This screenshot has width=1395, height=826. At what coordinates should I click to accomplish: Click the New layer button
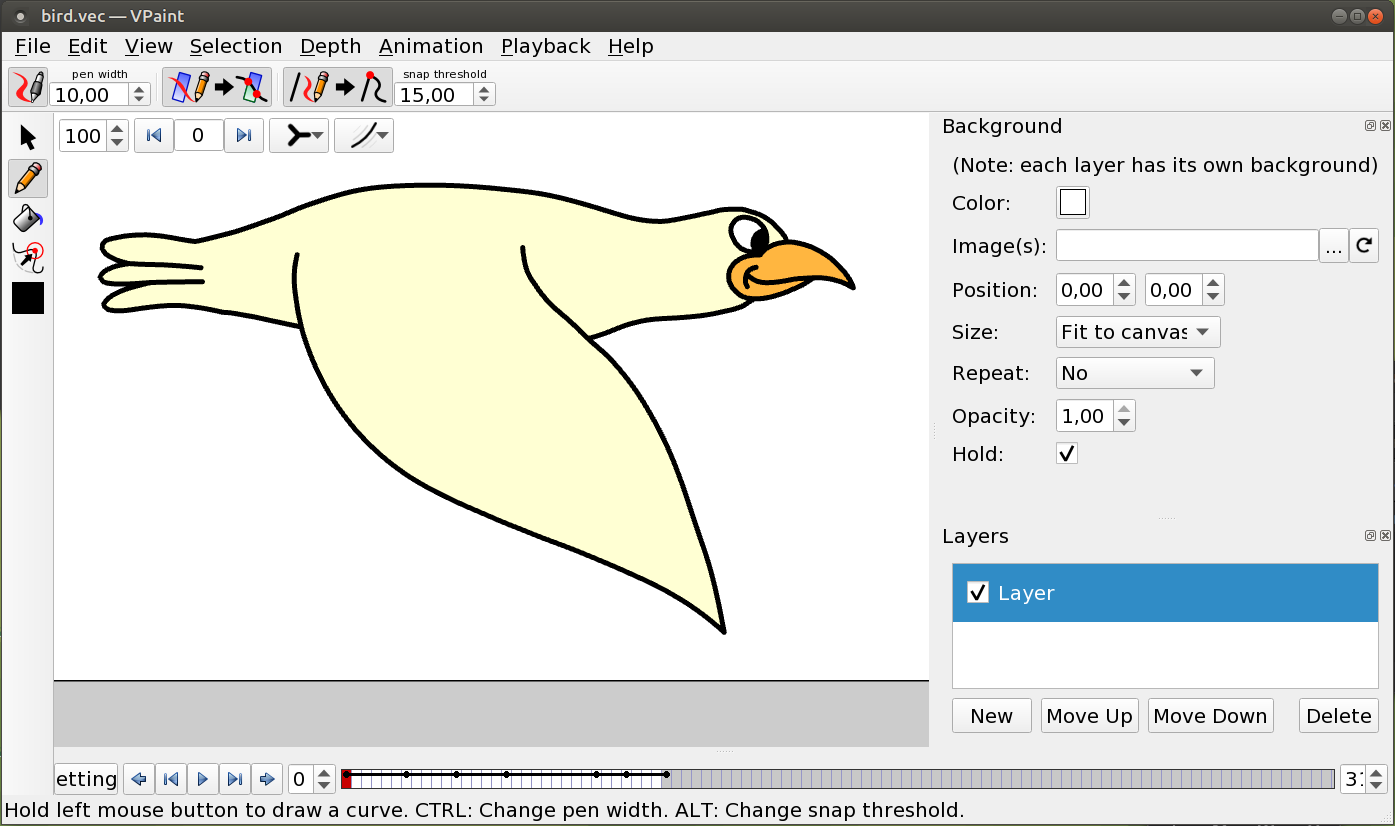(x=991, y=716)
